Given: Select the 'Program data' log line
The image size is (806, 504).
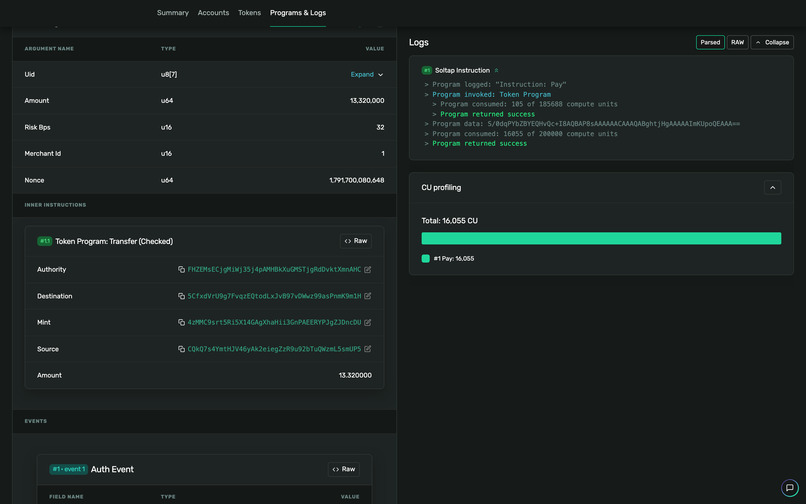Looking at the screenshot, I should (x=586, y=124).
